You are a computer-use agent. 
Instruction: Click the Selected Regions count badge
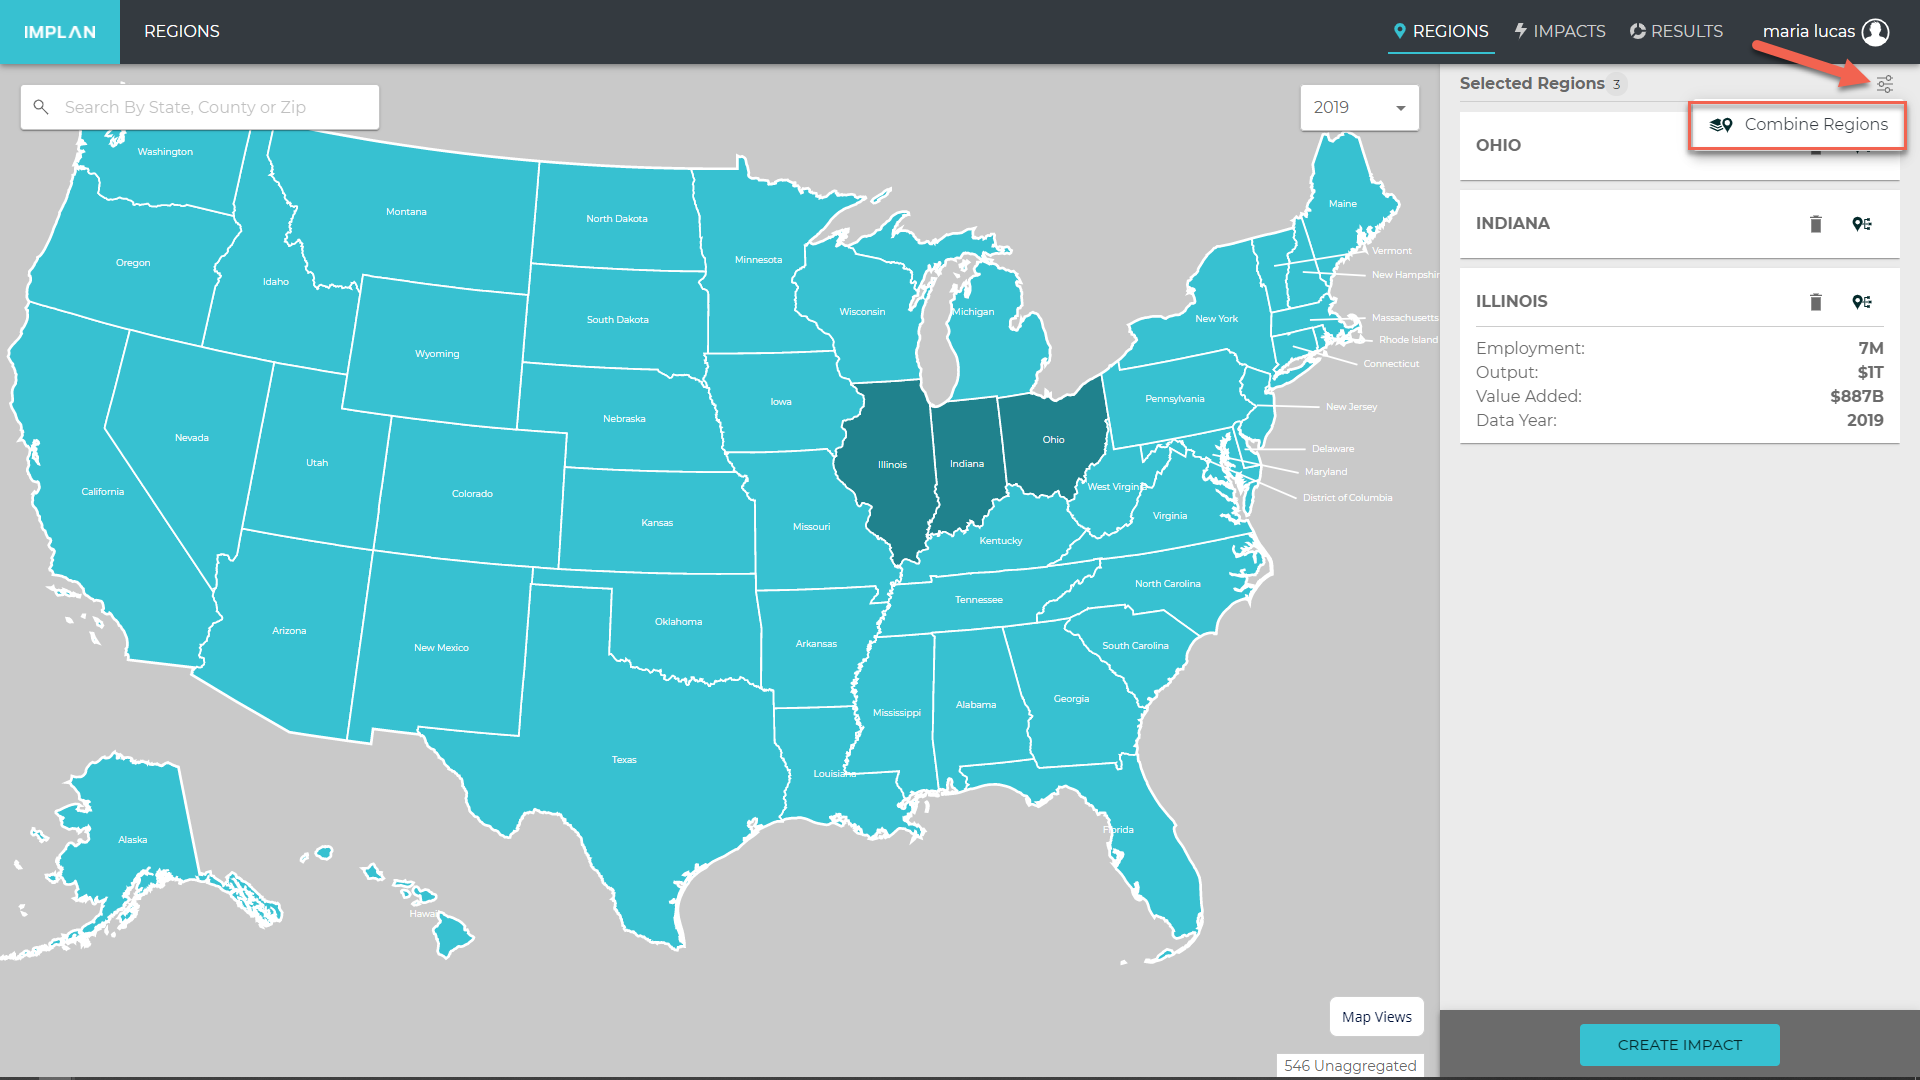click(x=1616, y=84)
